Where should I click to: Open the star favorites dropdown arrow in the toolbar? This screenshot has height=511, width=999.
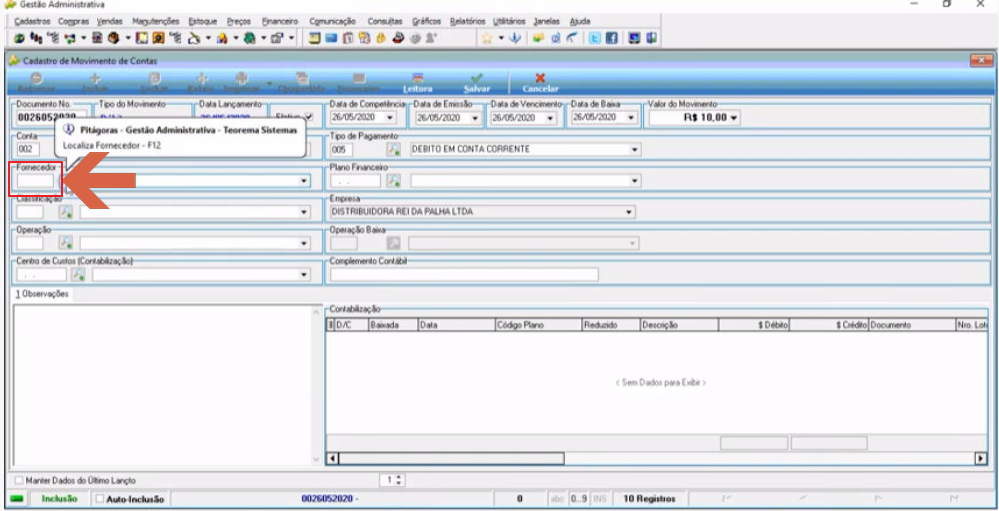pos(501,38)
